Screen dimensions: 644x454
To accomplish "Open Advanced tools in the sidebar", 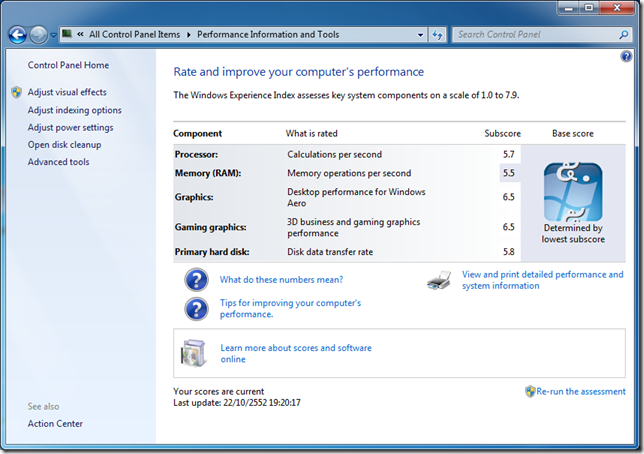I will [x=58, y=162].
